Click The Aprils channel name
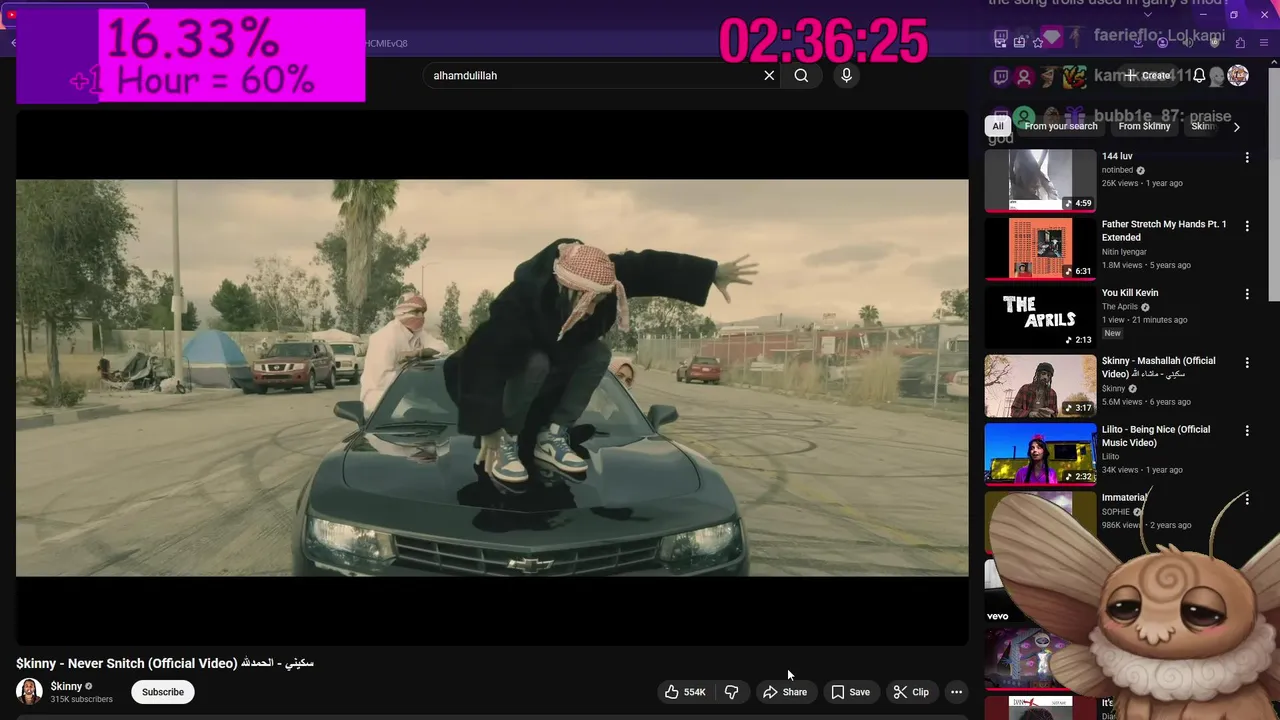 [x=1120, y=307]
